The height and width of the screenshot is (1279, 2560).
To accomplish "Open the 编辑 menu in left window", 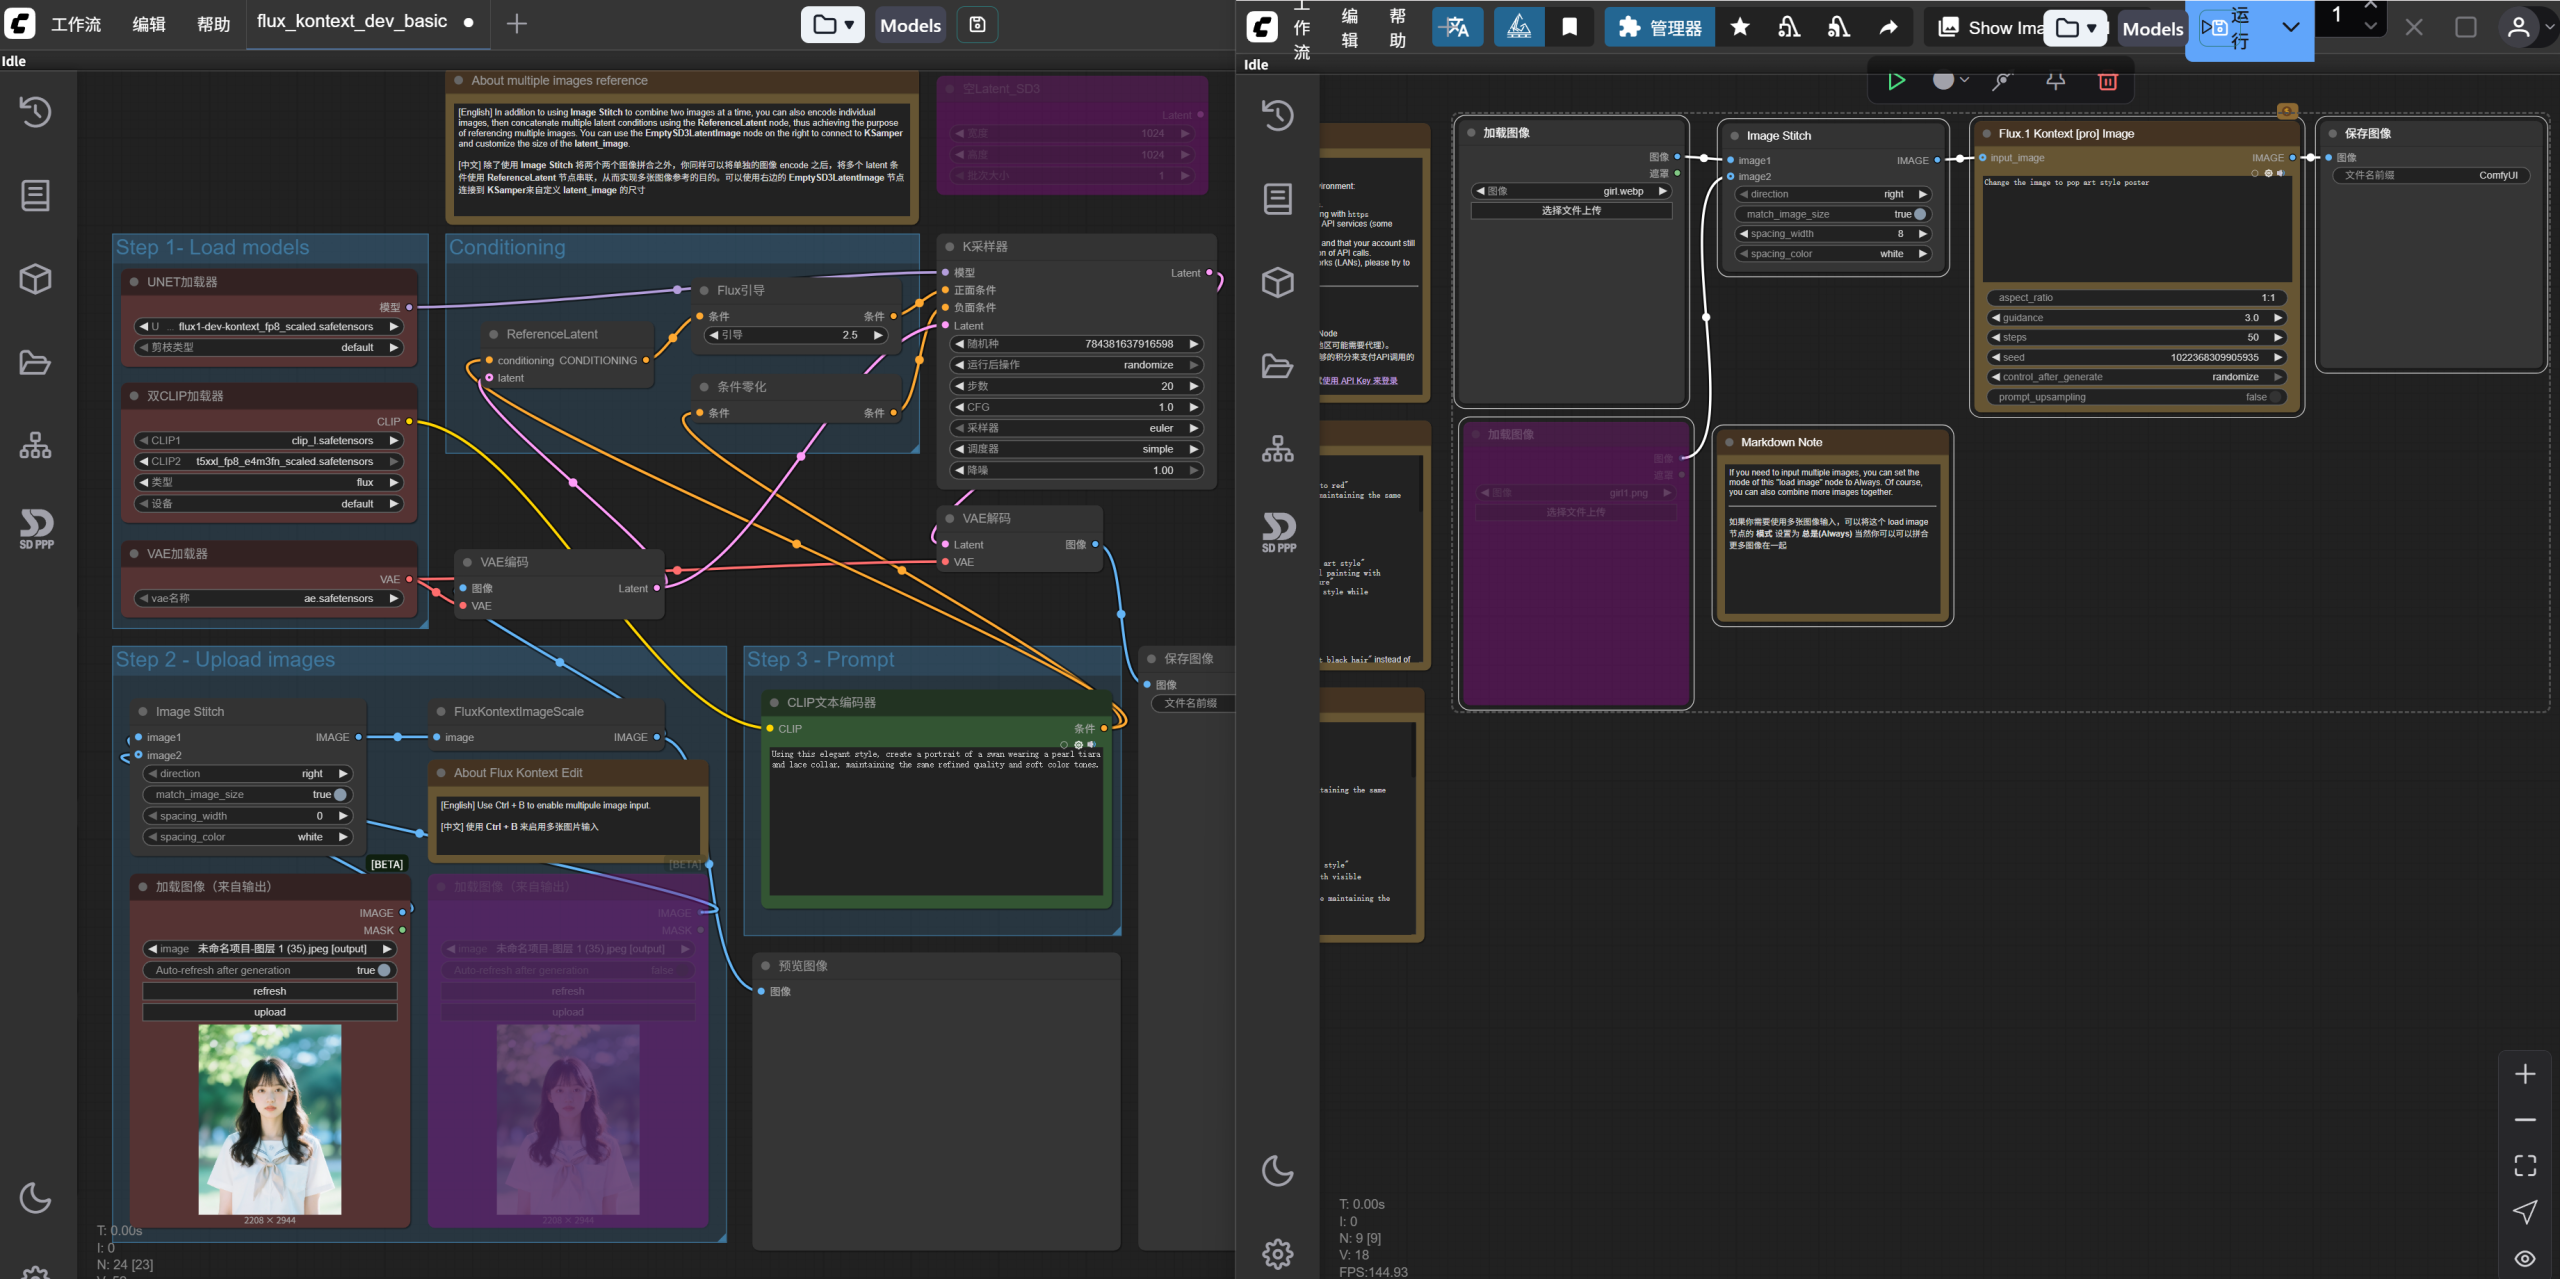I will (149, 24).
